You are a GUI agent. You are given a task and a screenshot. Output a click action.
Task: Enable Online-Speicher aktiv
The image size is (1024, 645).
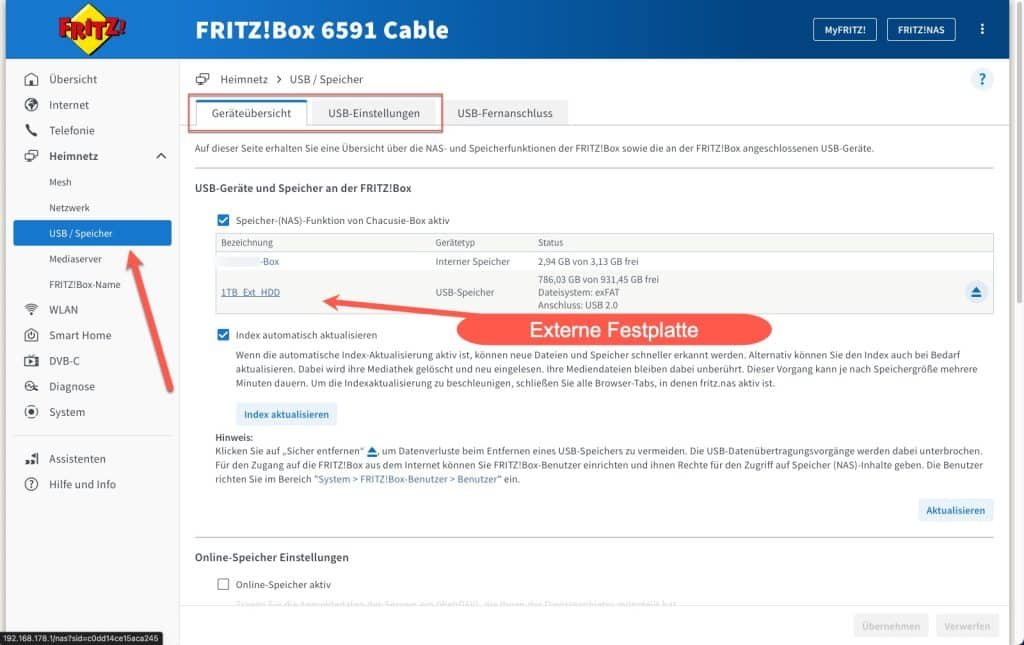click(221, 584)
